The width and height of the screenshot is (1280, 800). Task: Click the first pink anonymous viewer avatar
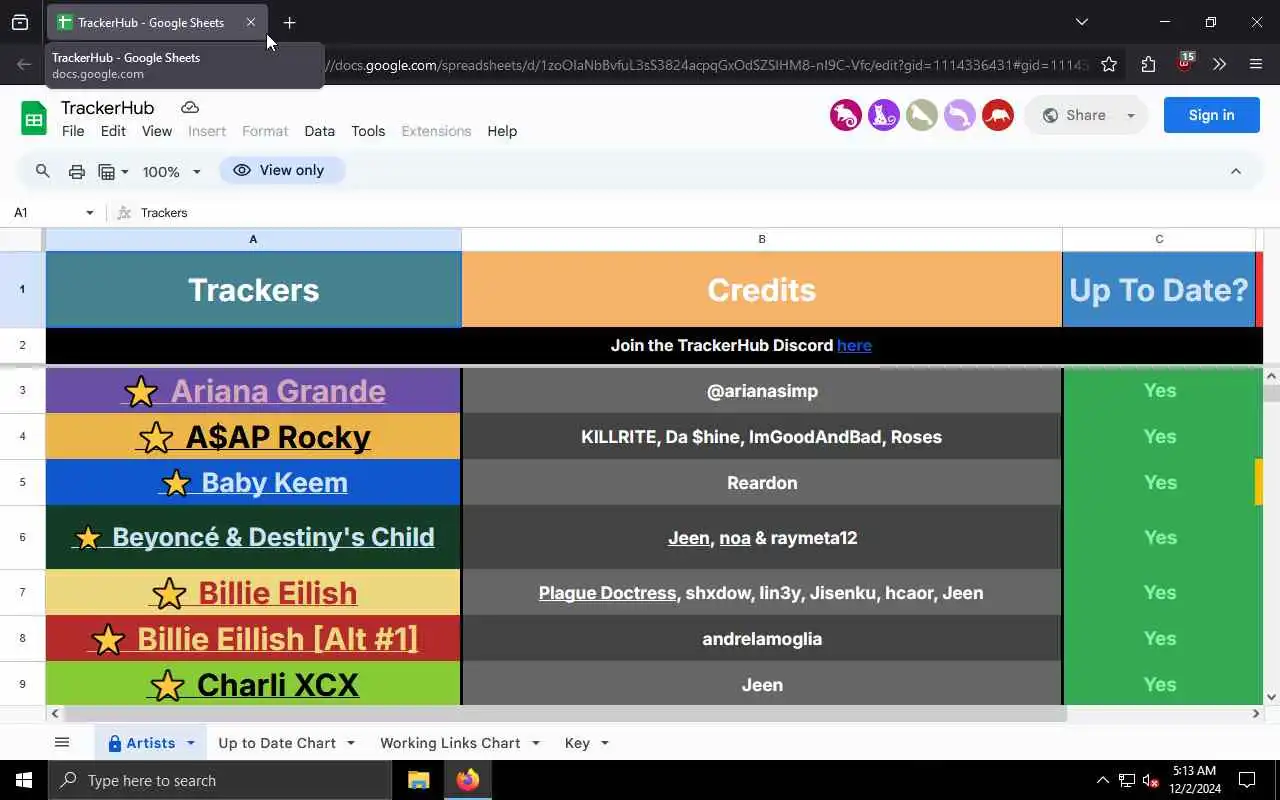[x=846, y=115]
